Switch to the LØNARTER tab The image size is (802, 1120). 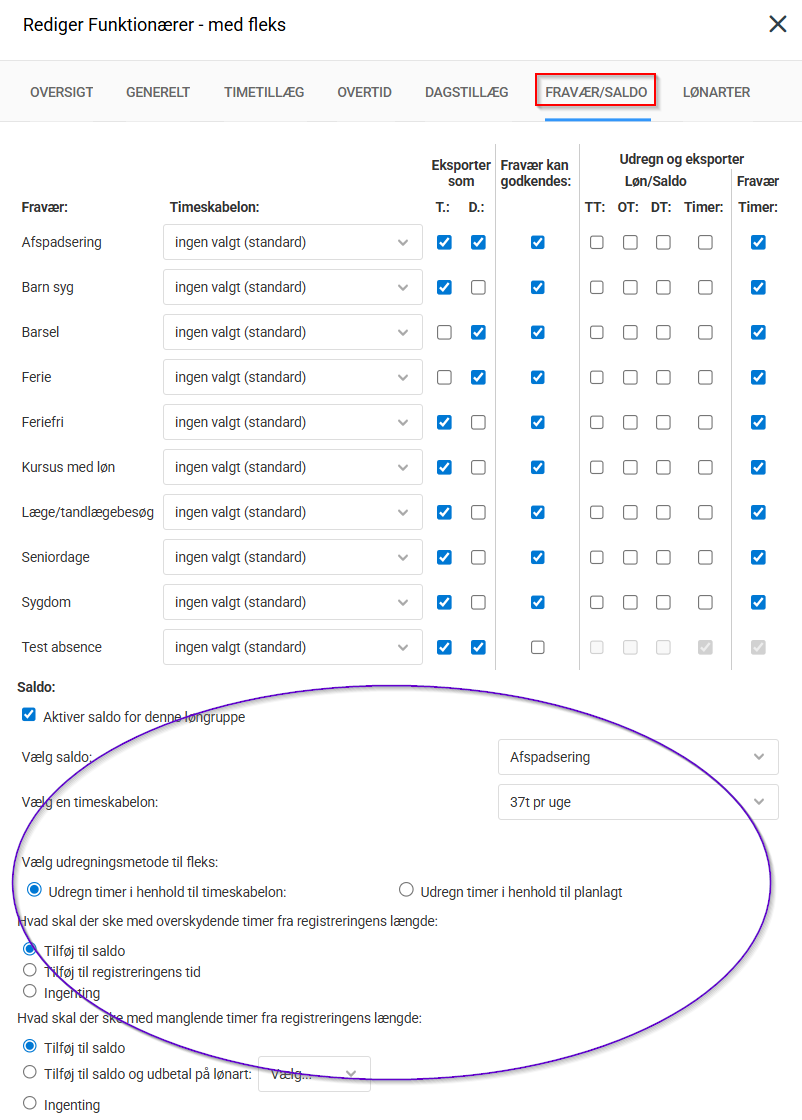coord(716,92)
